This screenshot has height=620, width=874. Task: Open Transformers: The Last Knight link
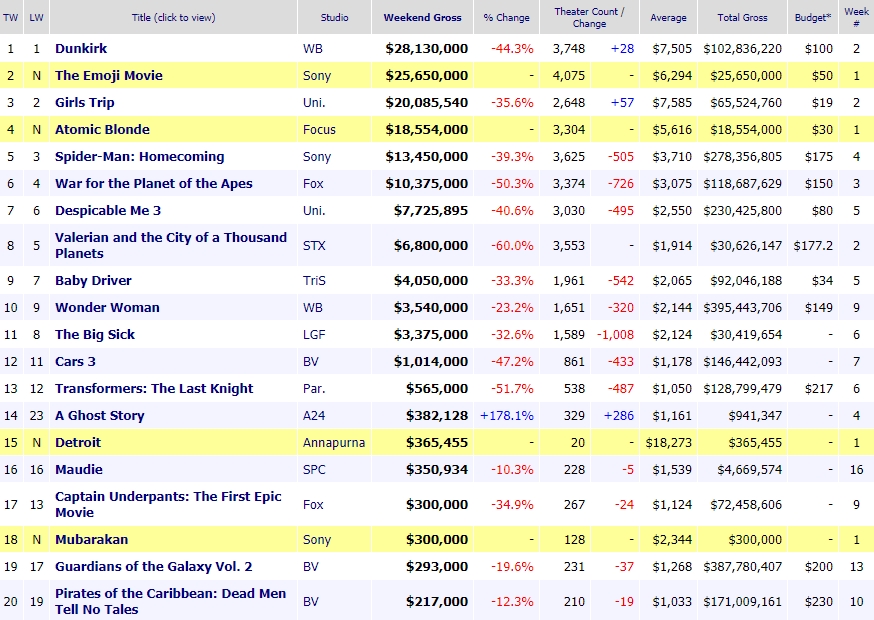[x=154, y=389]
